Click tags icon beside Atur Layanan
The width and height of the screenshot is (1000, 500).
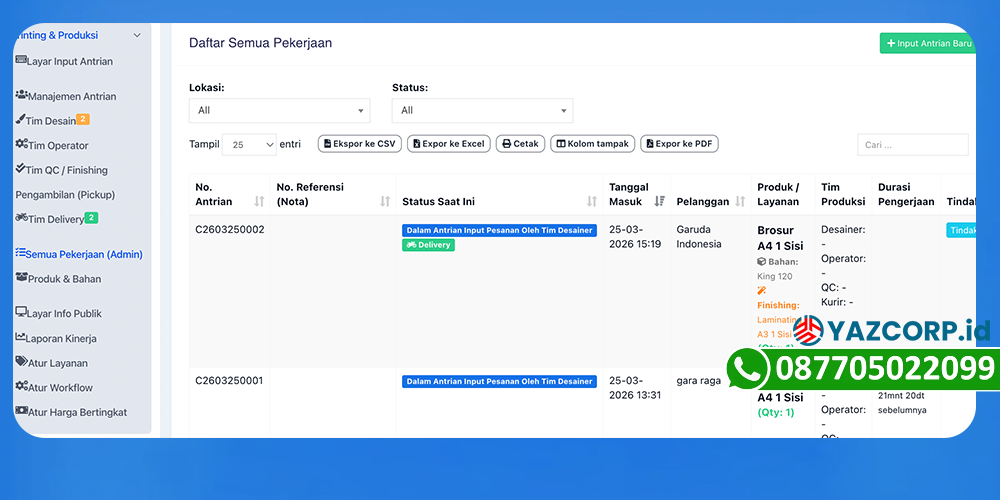point(22,362)
